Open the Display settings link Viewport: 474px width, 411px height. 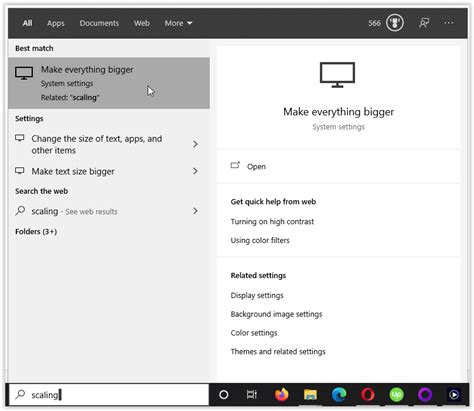257,295
